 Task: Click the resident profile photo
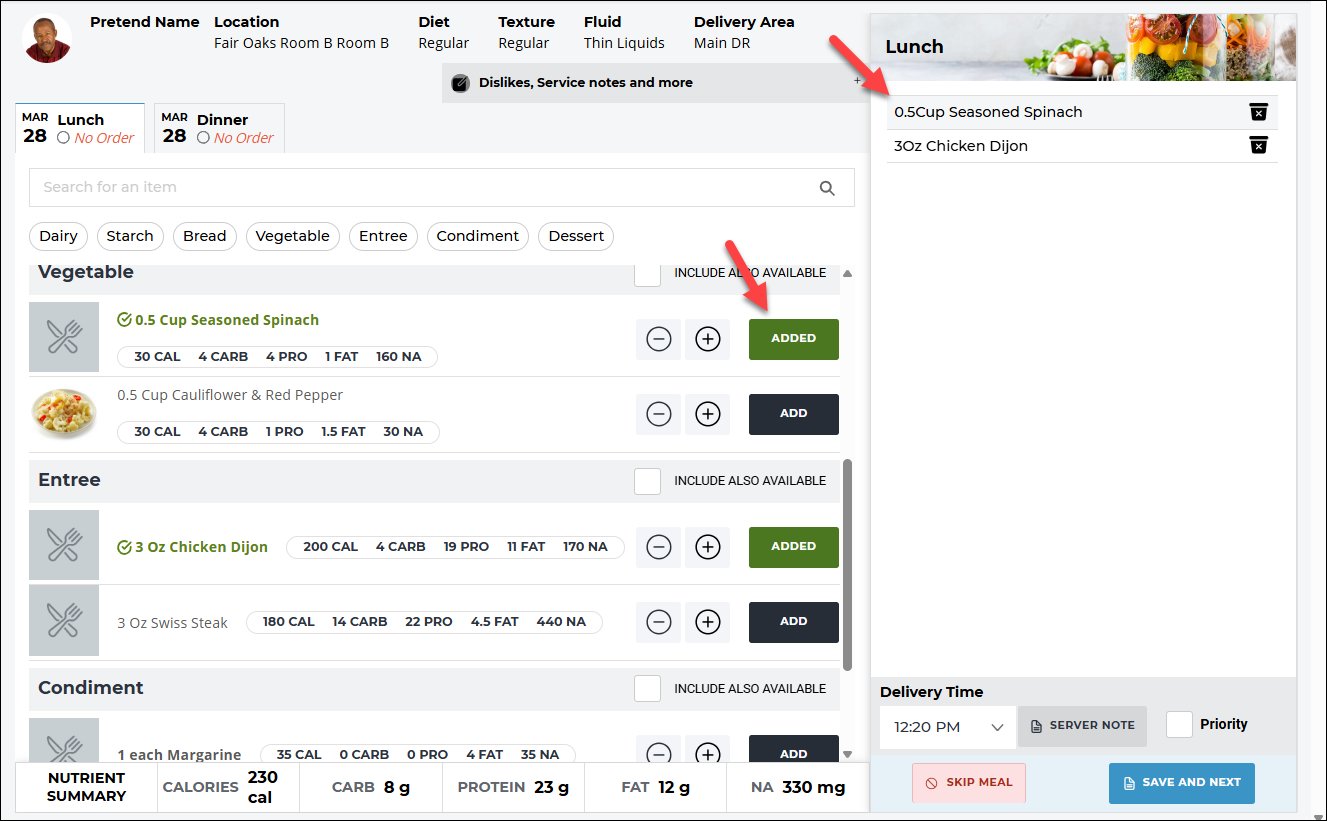[x=47, y=39]
